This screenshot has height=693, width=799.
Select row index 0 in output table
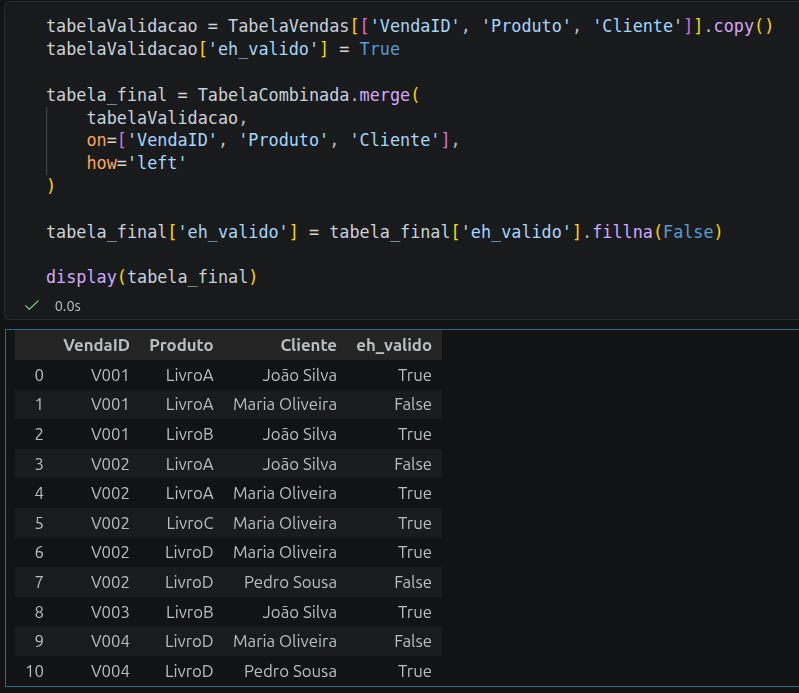pyautogui.click(x=39, y=376)
